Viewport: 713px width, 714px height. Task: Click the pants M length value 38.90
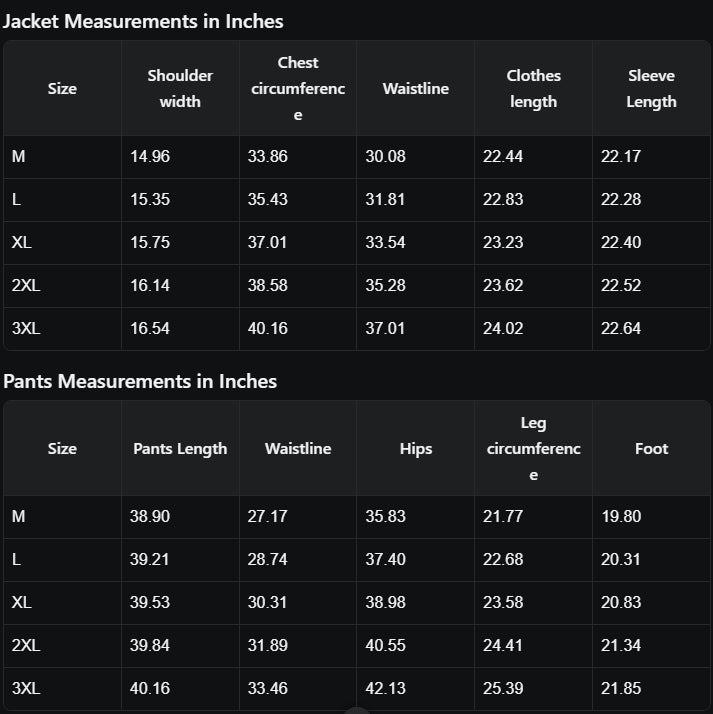click(150, 516)
